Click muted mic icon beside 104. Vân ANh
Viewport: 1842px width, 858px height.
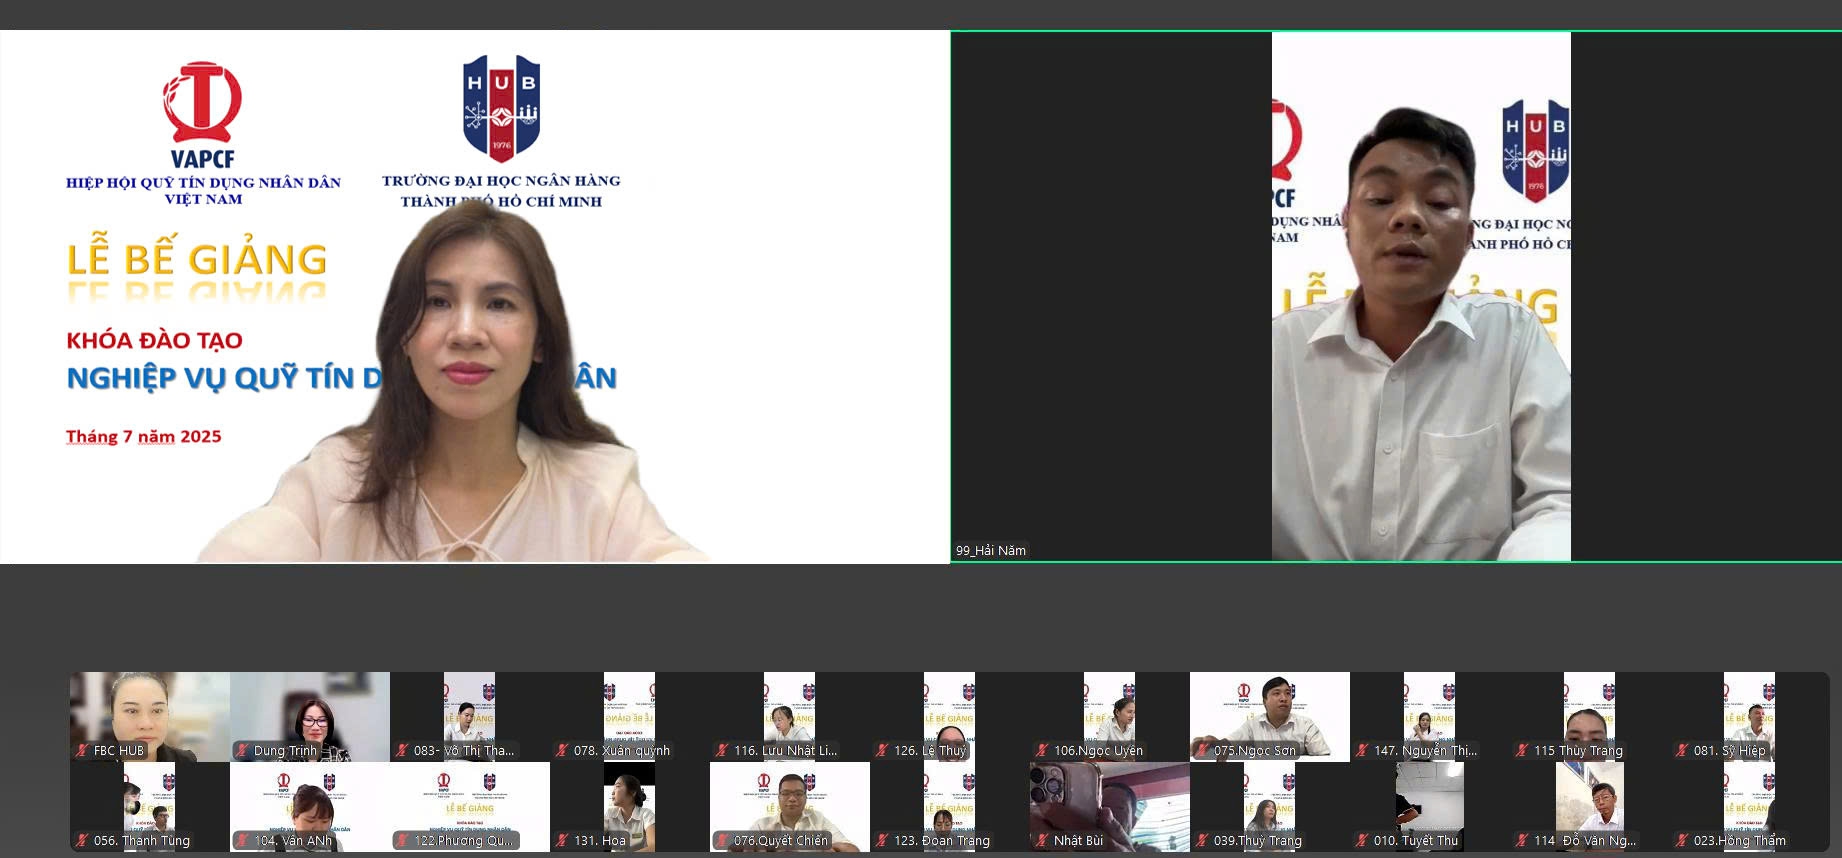(242, 840)
